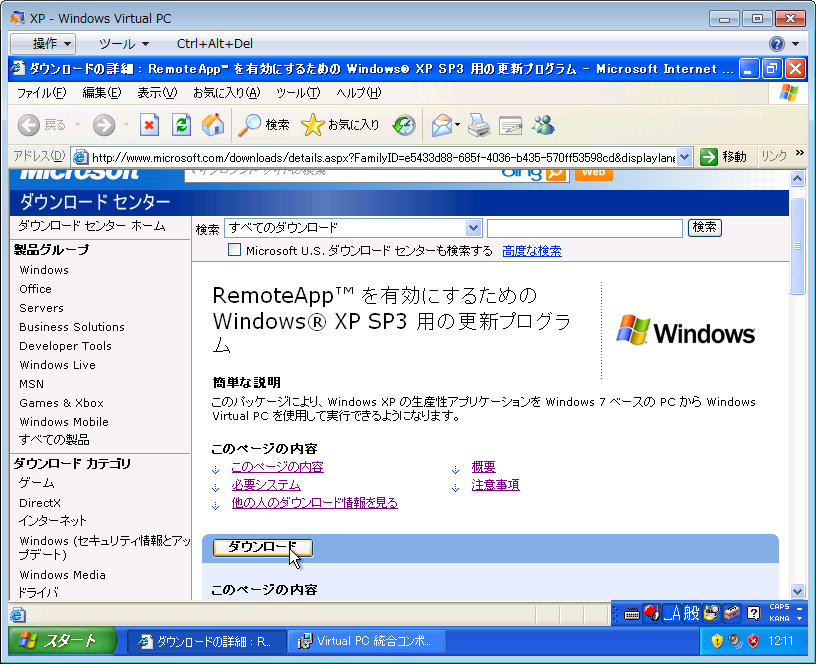
Task: Open the History toolbar icon
Action: click(x=404, y=125)
